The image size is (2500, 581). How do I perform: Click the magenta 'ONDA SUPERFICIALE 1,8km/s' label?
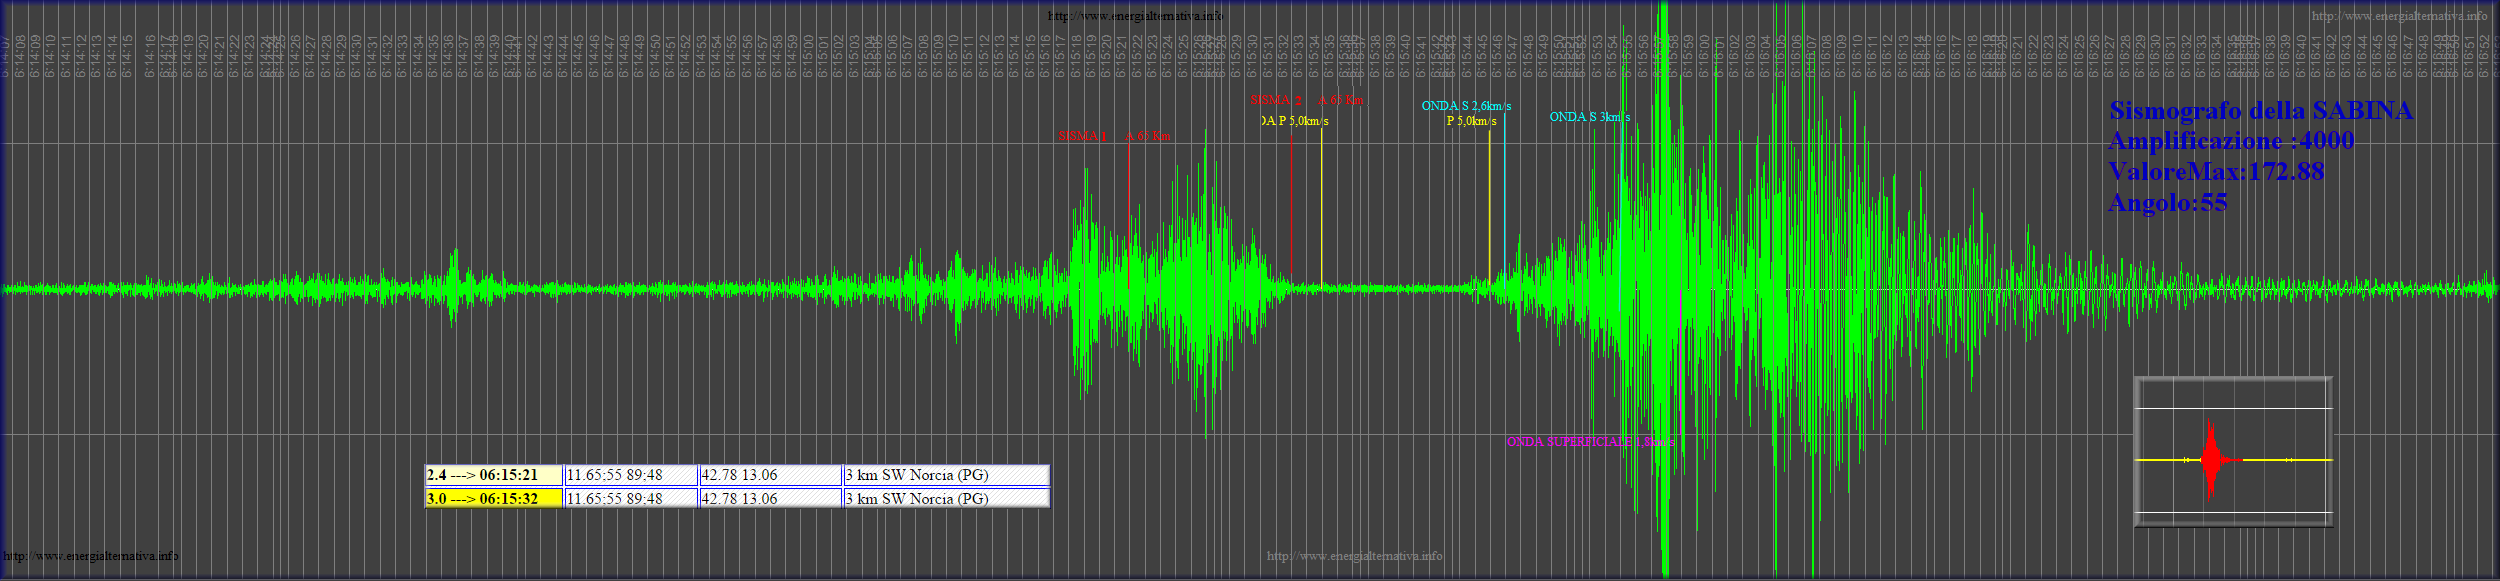1590,441
